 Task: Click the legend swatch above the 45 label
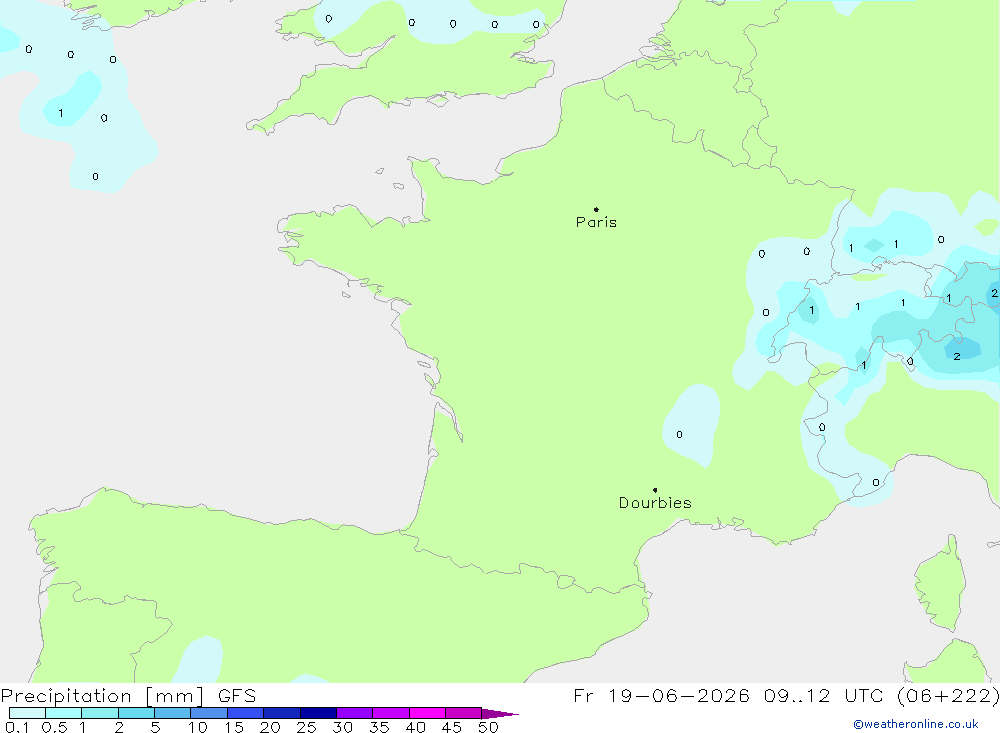[x=464, y=713]
